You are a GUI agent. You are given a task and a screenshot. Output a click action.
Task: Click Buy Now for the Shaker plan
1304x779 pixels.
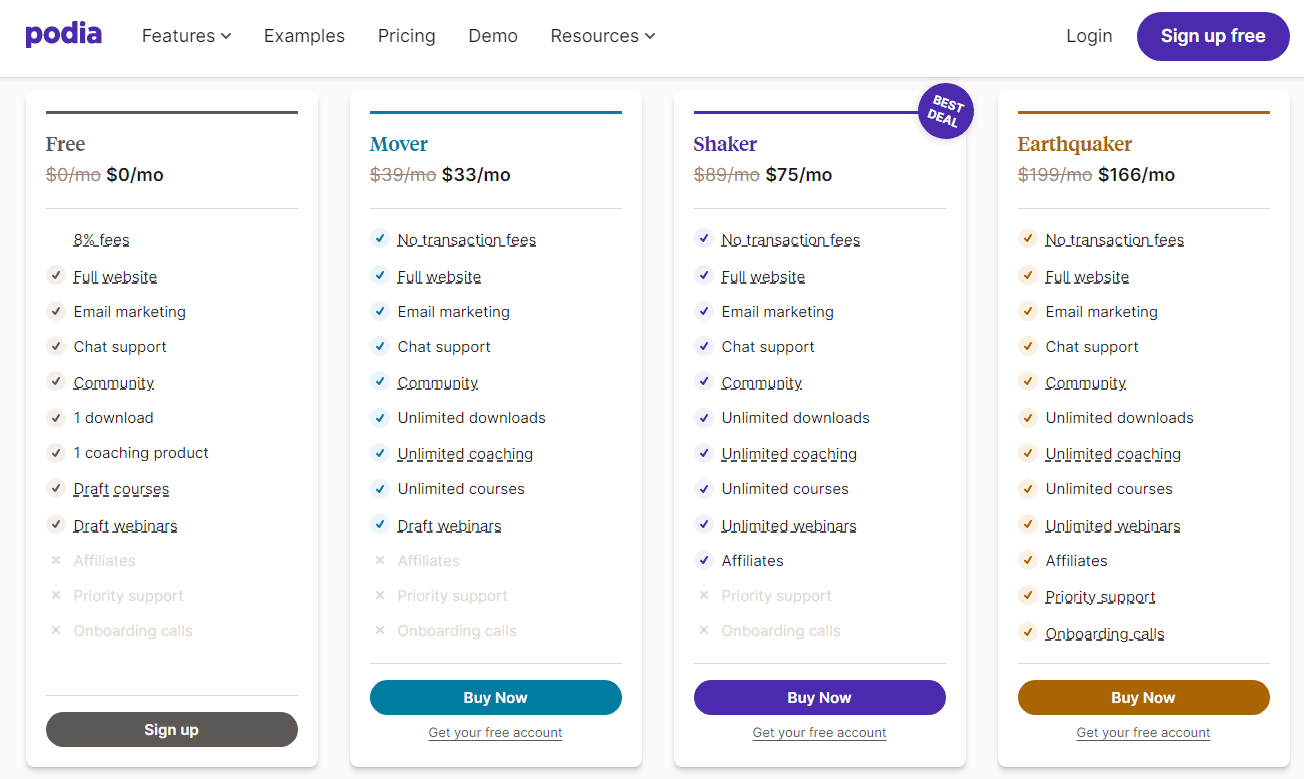click(820, 698)
